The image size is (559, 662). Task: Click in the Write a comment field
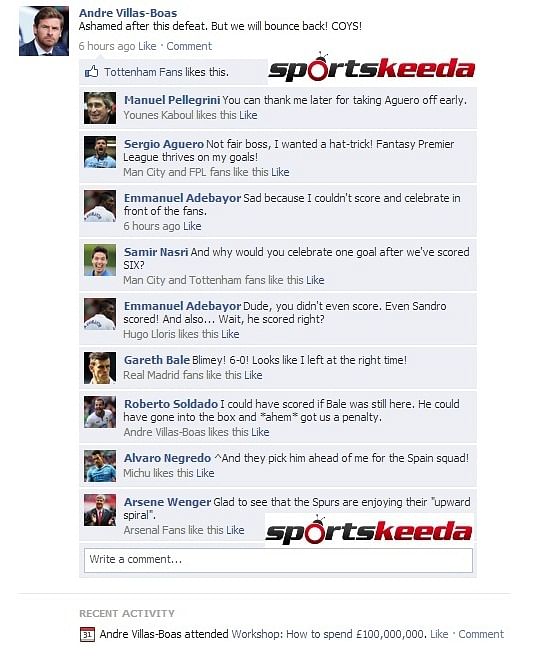pos(278,560)
